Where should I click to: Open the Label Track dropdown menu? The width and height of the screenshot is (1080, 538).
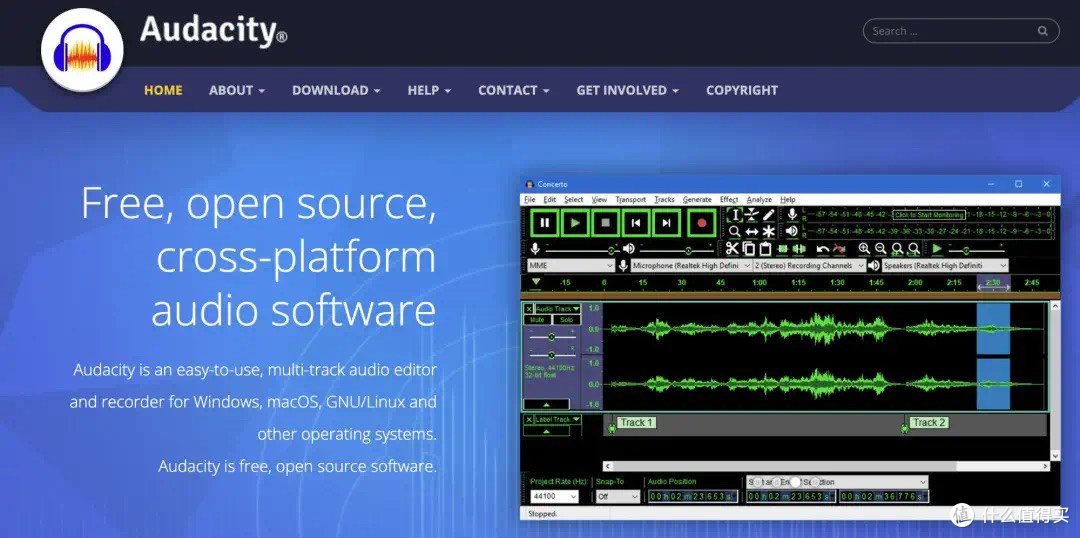(x=558, y=420)
